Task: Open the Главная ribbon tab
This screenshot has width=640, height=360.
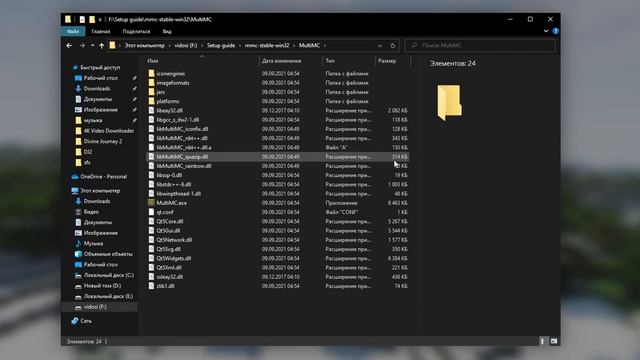Action: (x=100, y=31)
